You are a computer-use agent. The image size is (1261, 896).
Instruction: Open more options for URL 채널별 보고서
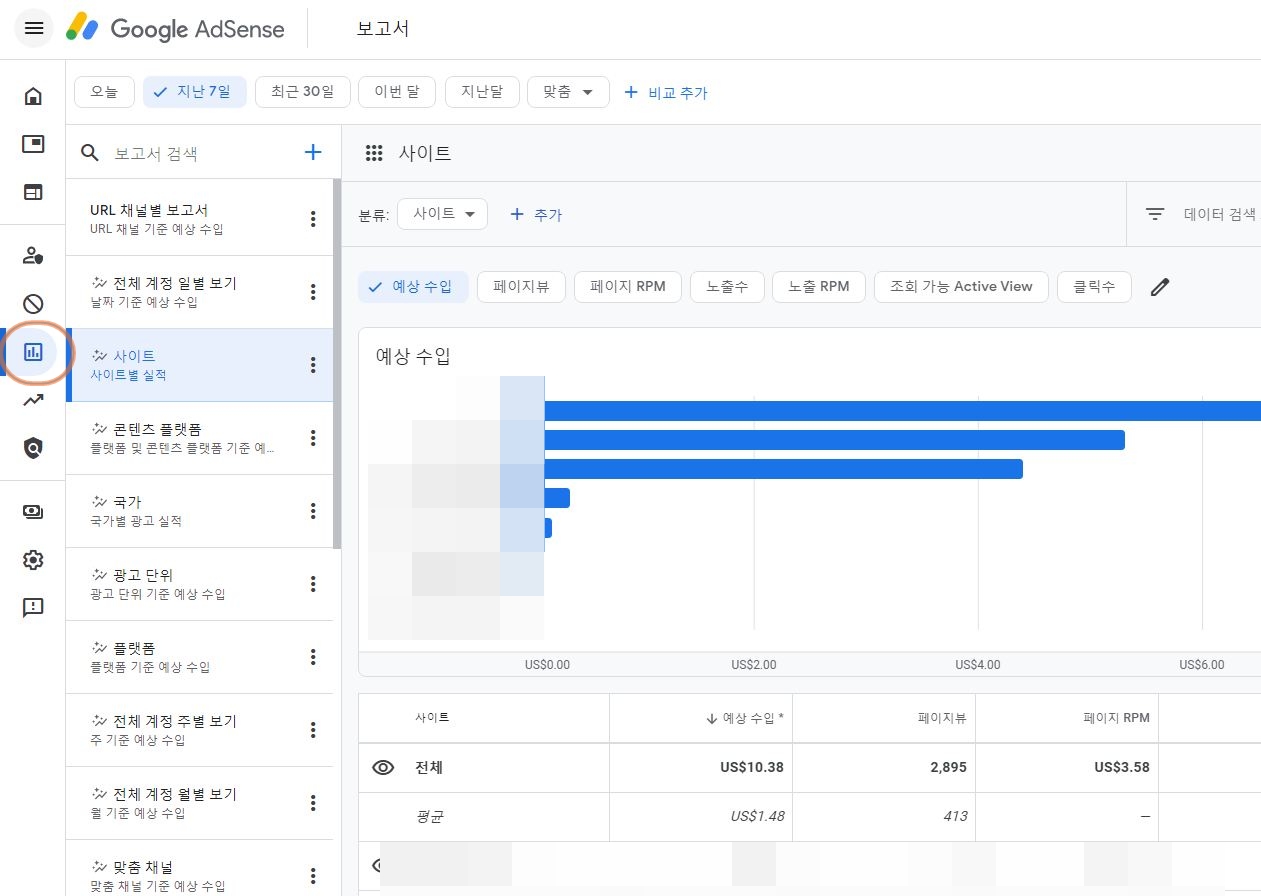[313, 219]
